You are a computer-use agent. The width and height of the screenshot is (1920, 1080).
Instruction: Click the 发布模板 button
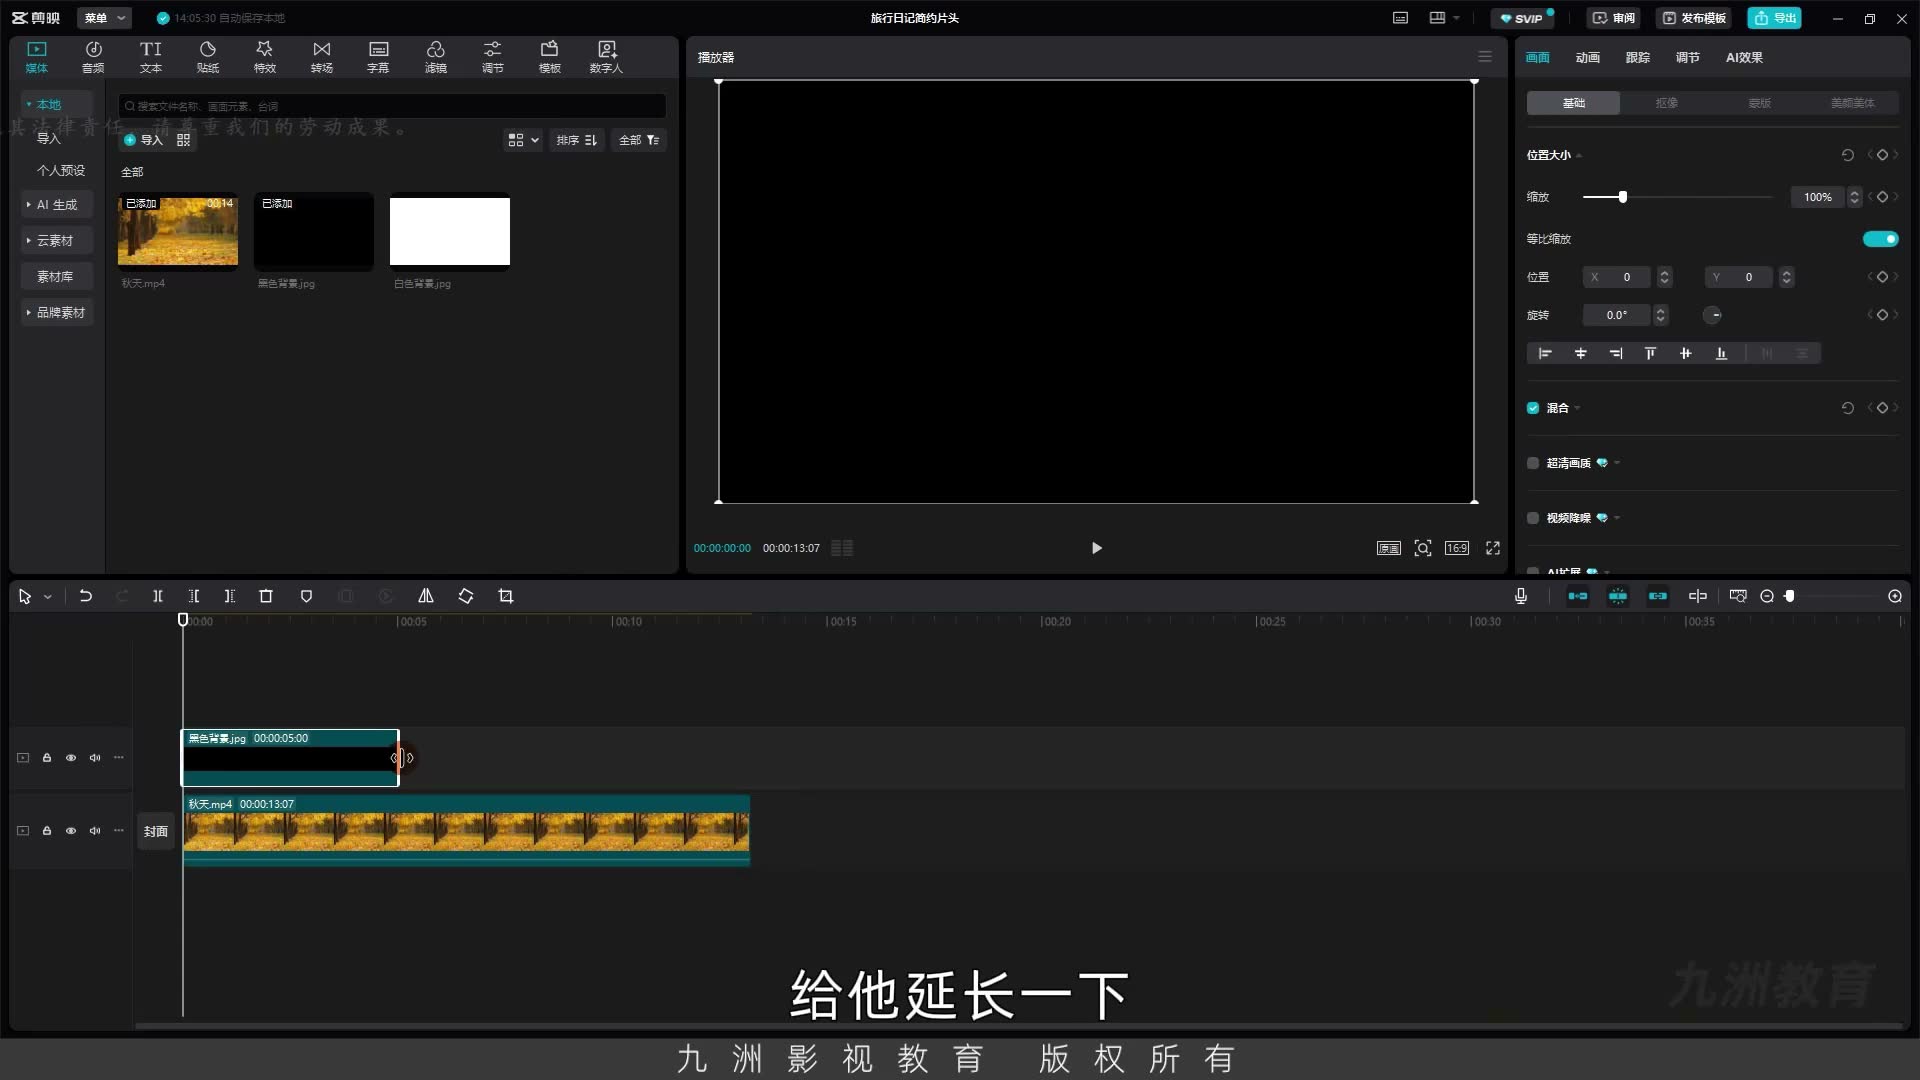coord(1694,18)
